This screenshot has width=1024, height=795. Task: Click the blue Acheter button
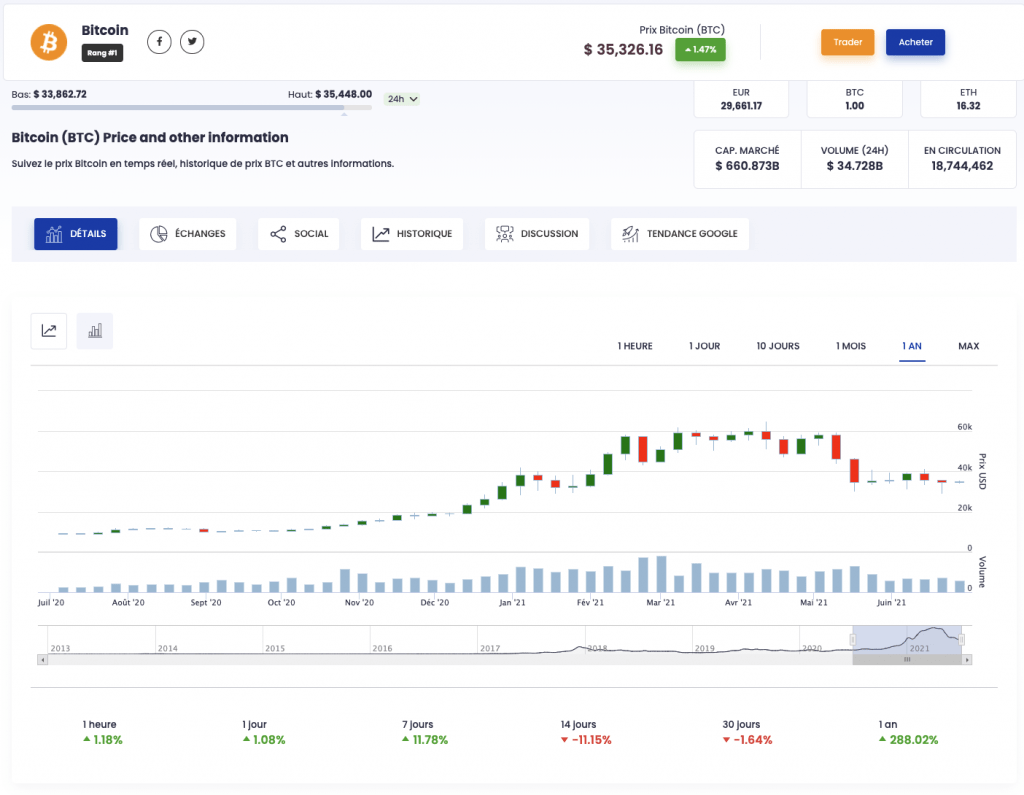coord(916,42)
